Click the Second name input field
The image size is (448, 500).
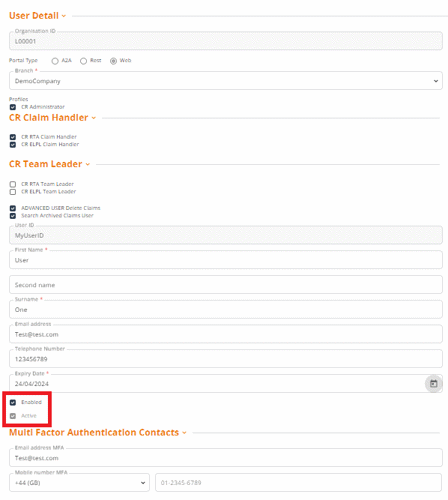point(226,285)
